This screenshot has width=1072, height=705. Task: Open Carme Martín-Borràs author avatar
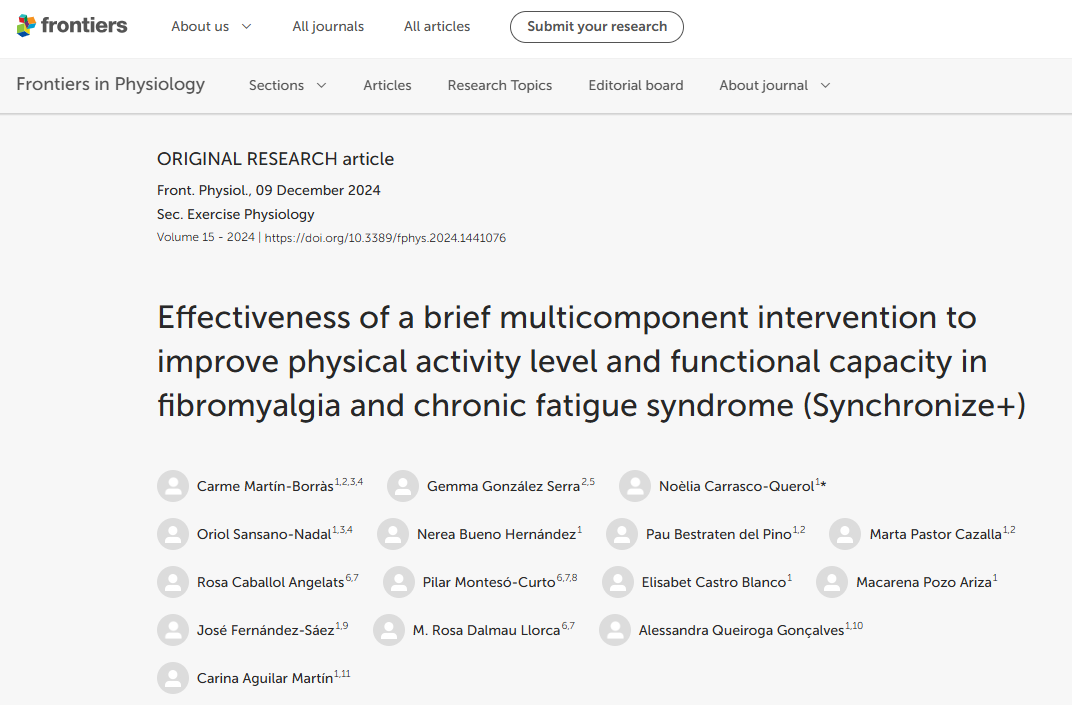point(173,486)
